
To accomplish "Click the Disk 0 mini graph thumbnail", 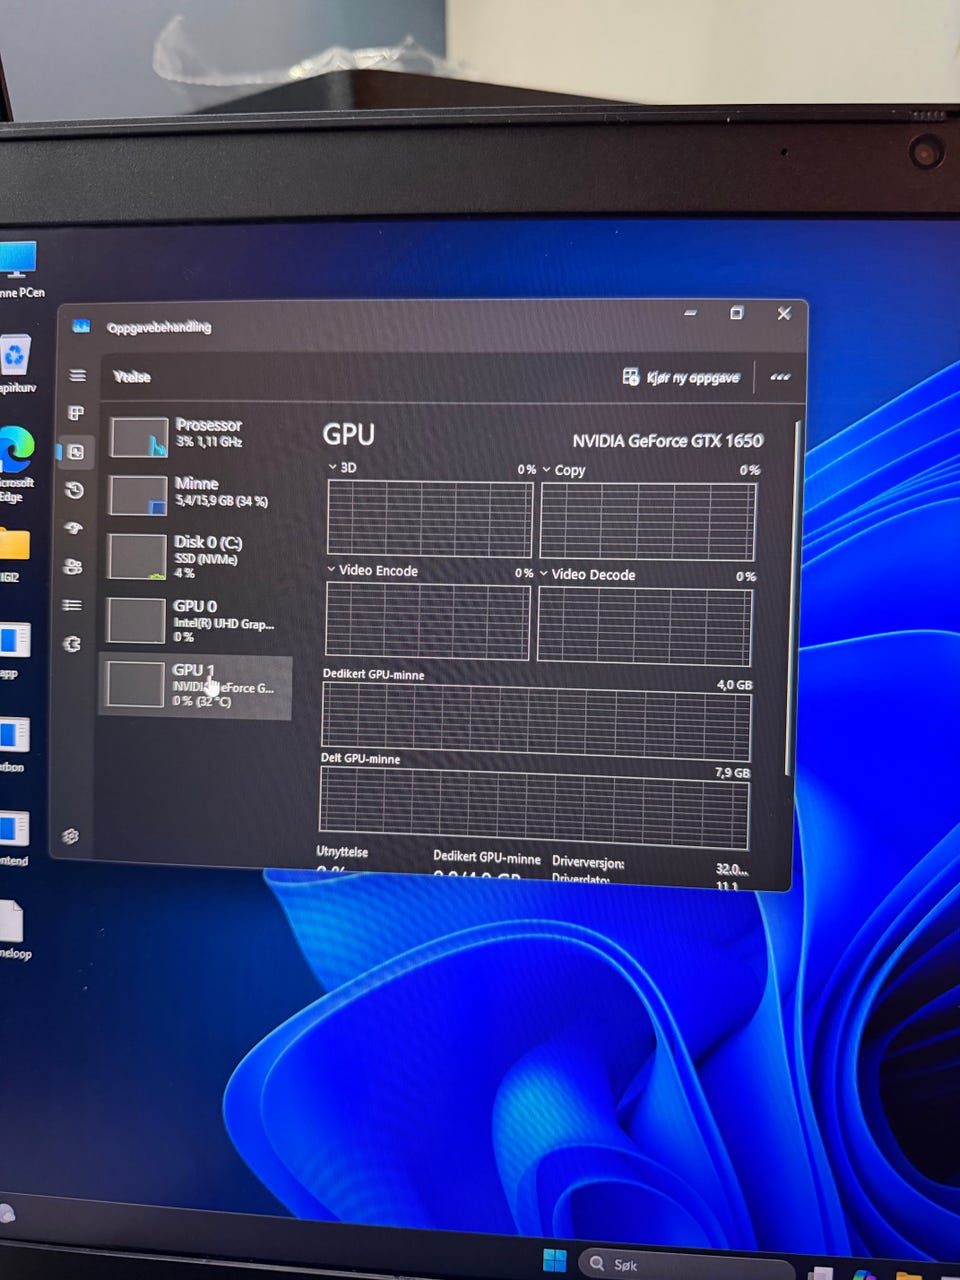I will point(137,557).
